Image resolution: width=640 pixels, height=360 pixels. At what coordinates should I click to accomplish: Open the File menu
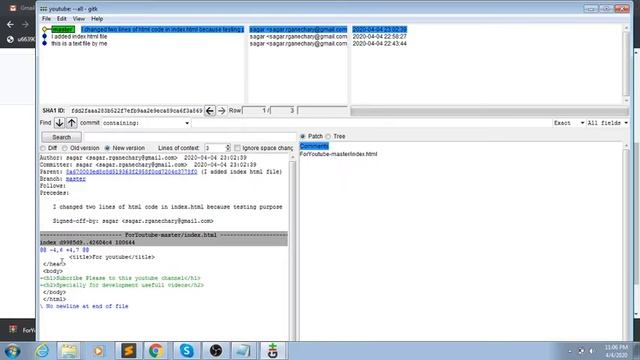tap(46, 19)
